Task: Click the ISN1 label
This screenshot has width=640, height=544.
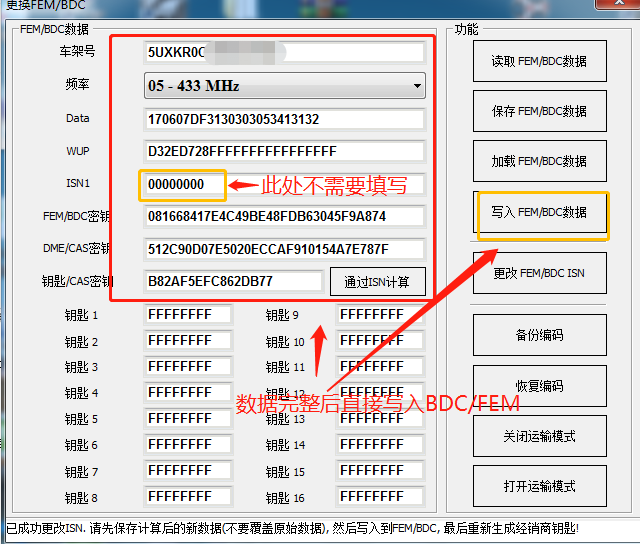Action: coord(78,183)
